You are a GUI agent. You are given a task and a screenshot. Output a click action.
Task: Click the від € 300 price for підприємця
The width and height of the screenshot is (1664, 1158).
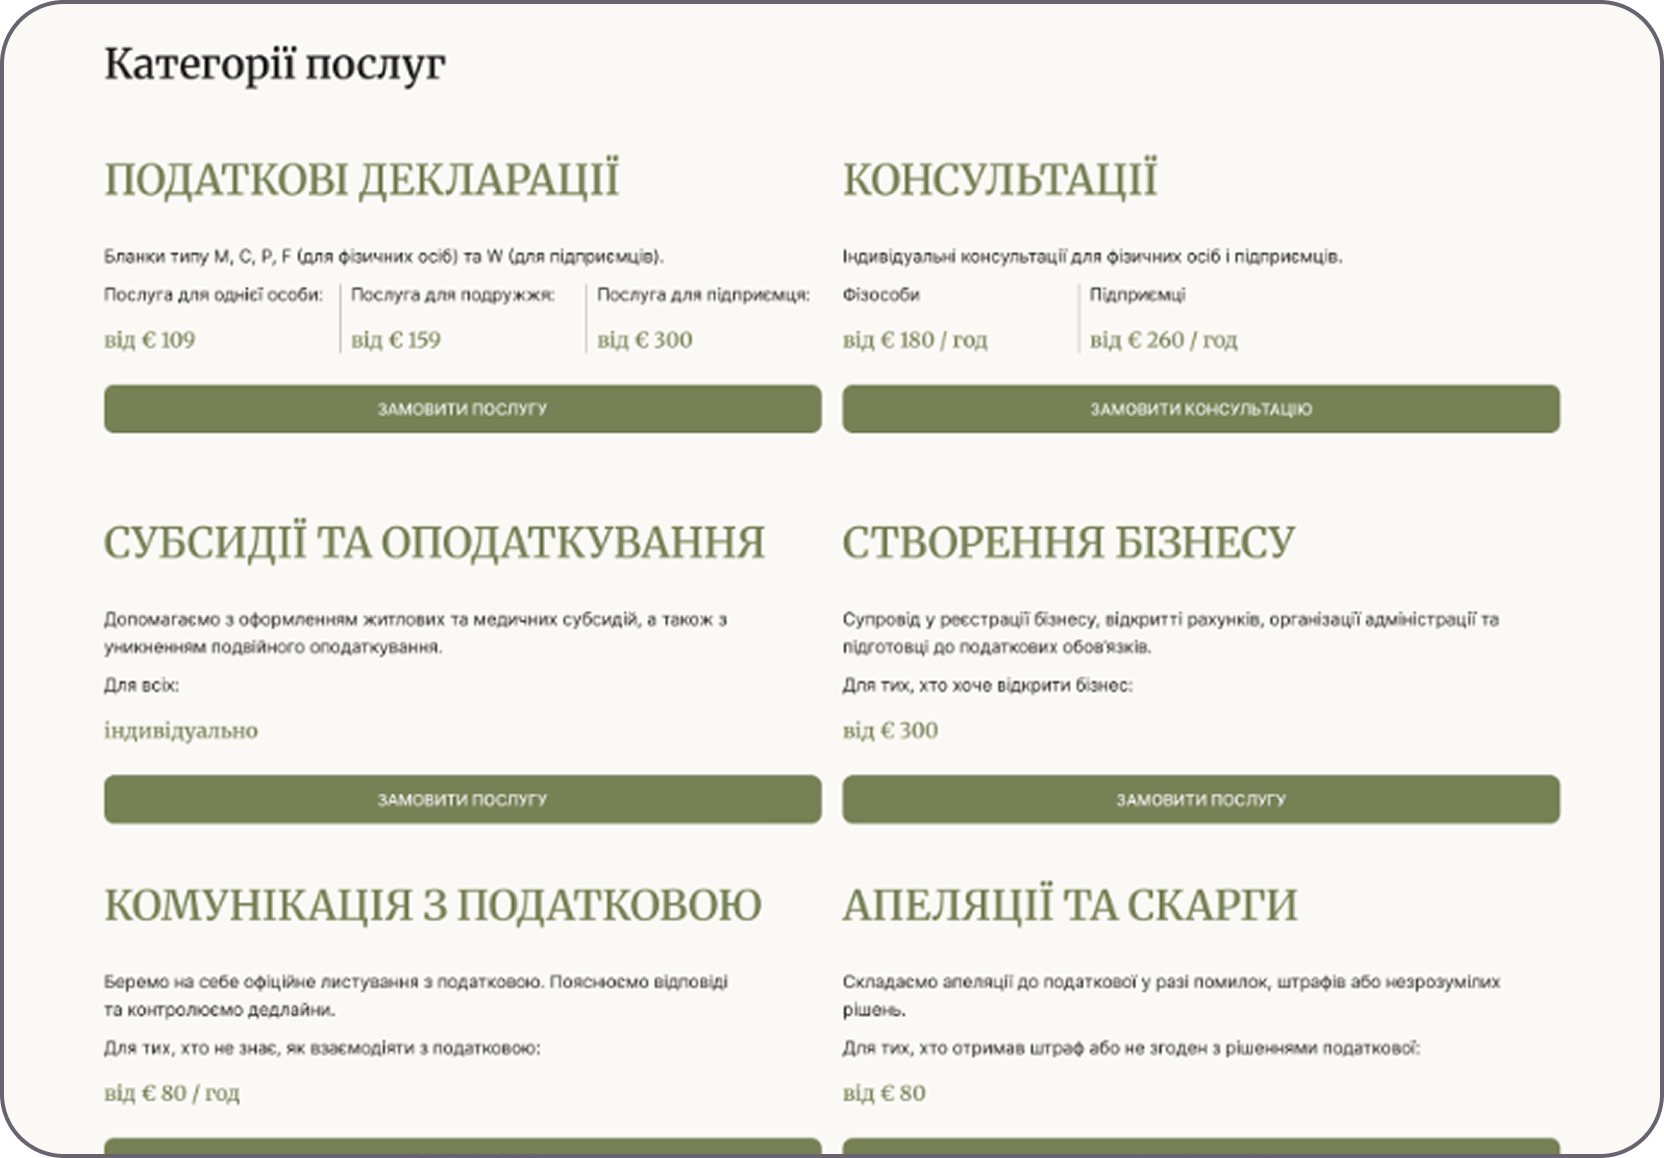pos(645,340)
